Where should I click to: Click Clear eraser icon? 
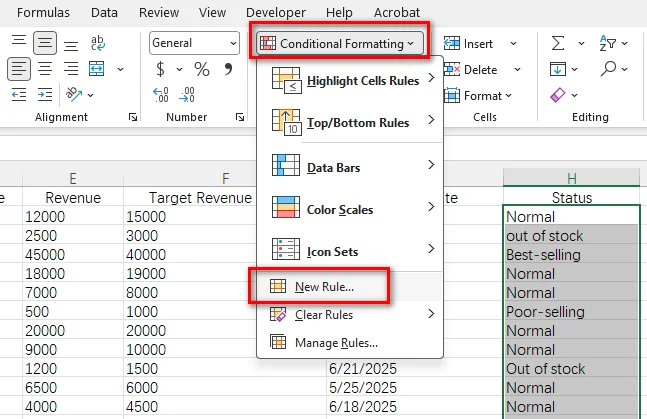558,95
